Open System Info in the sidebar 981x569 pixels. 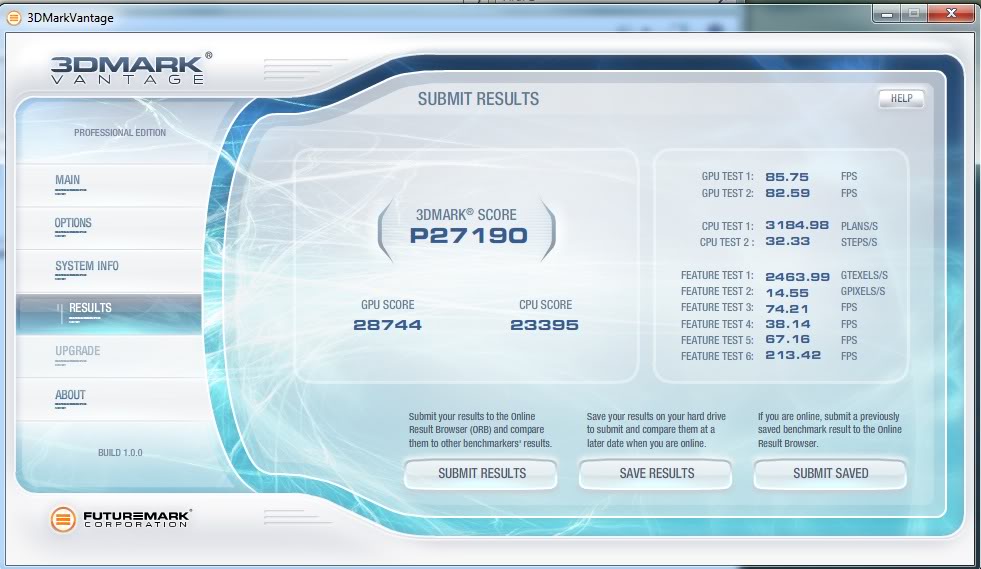pyautogui.click(x=87, y=267)
